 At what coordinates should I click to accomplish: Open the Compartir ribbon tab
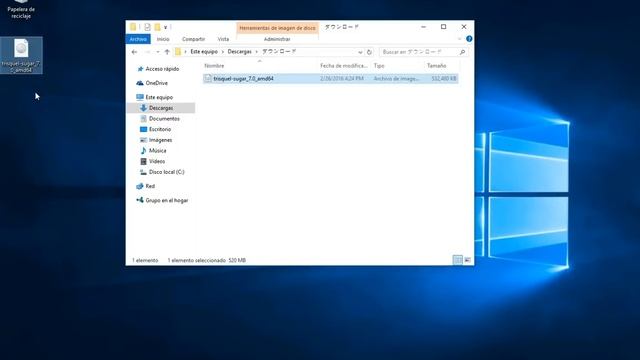tap(193, 39)
